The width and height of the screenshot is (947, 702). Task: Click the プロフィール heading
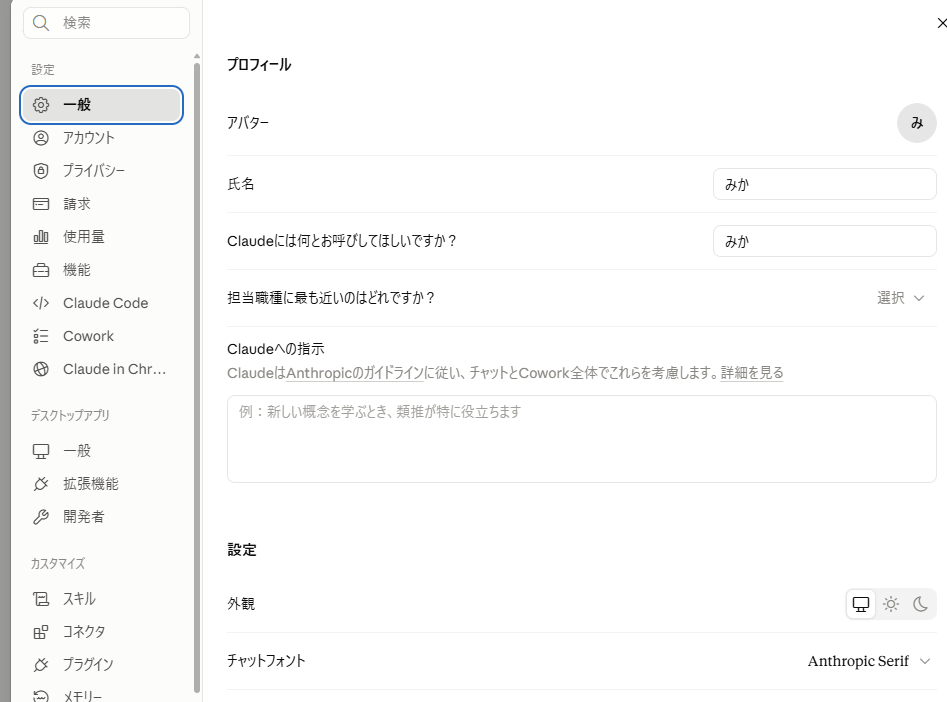(259, 65)
